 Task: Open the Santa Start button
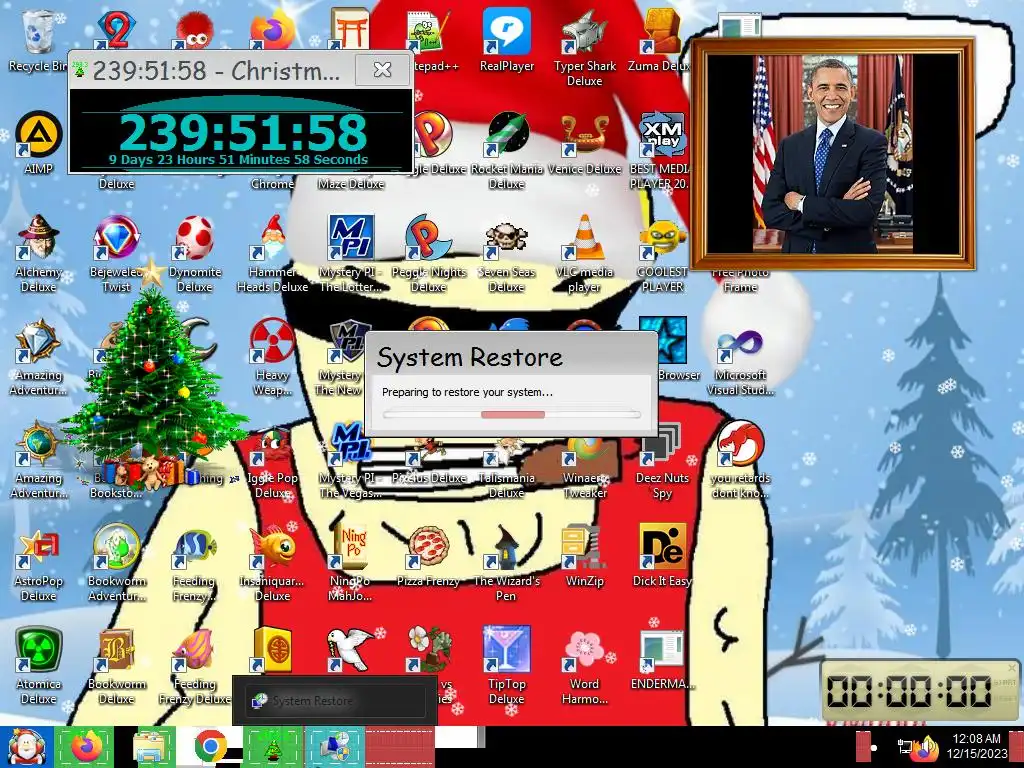point(26,747)
